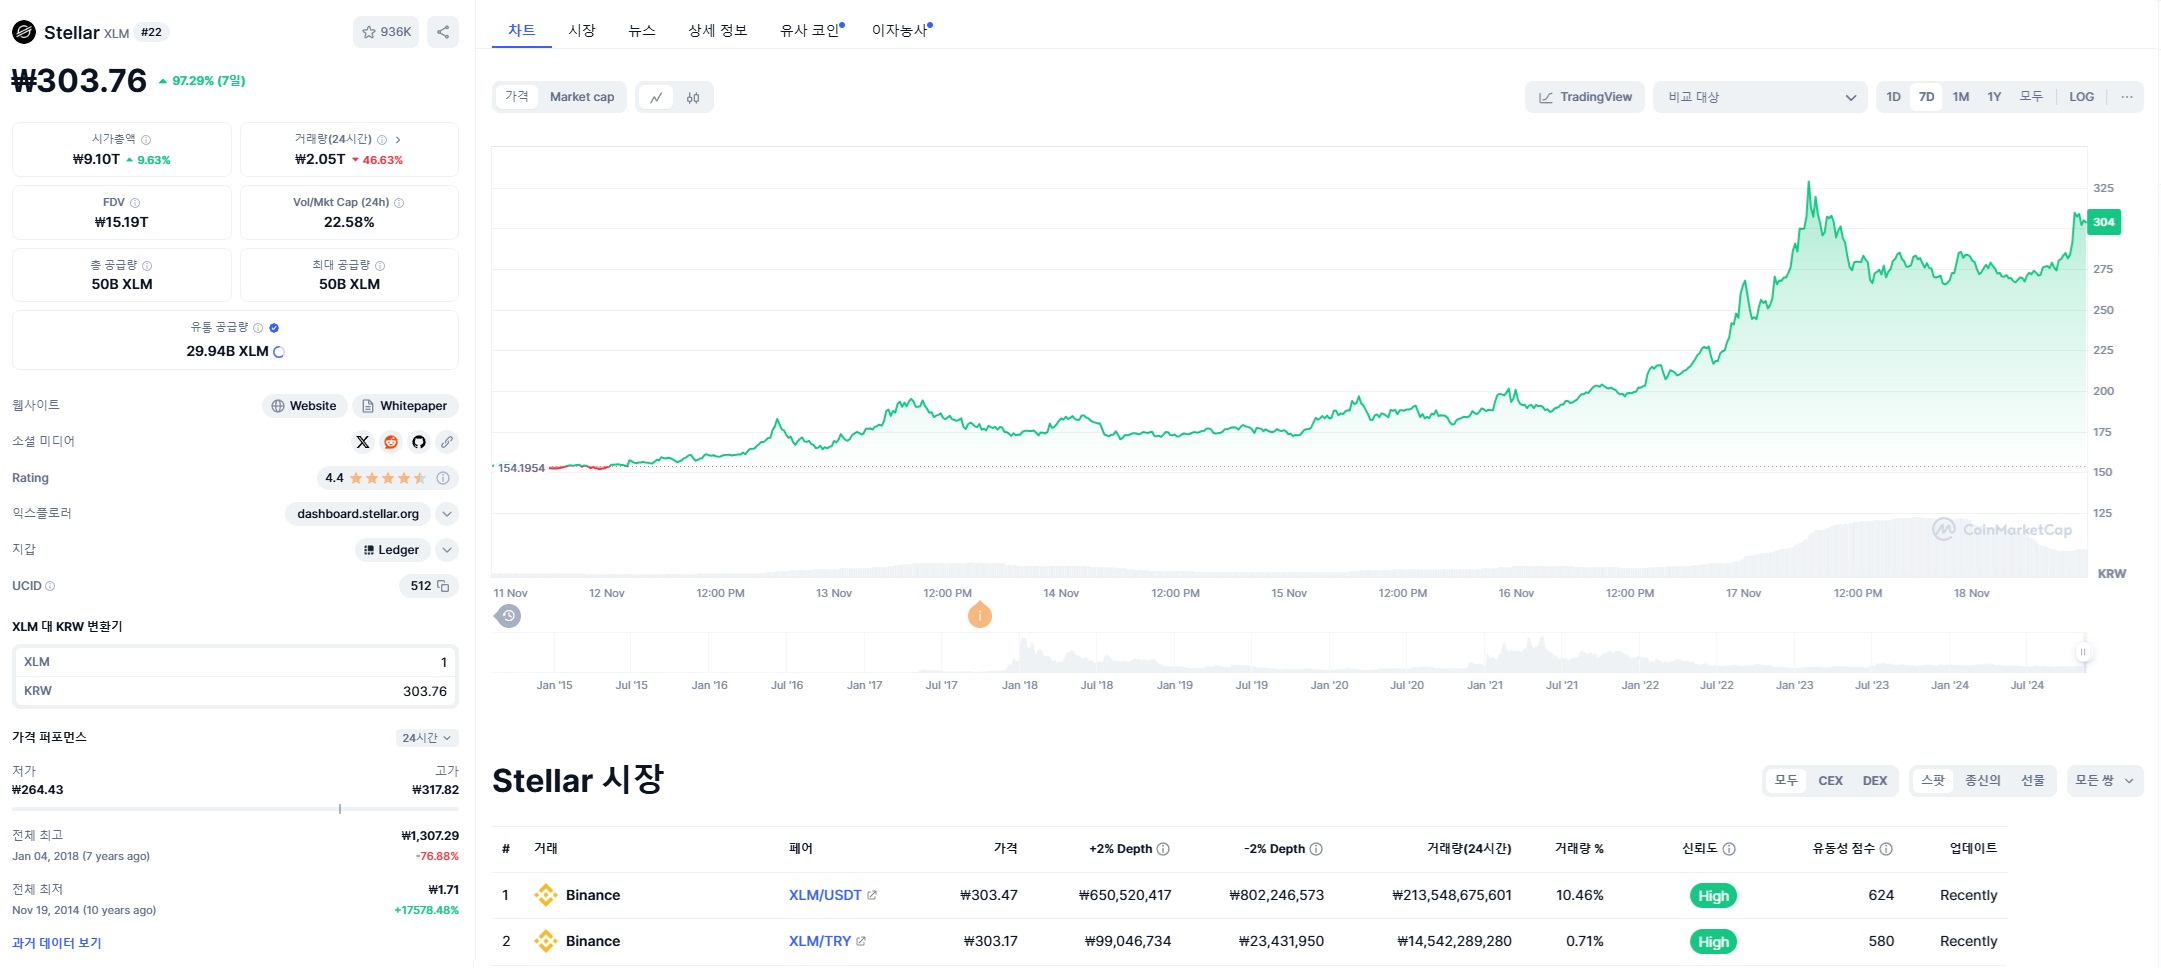Screen dimensions: 2161x968
Task: Set chart range to 1M
Action: coord(1960,97)
